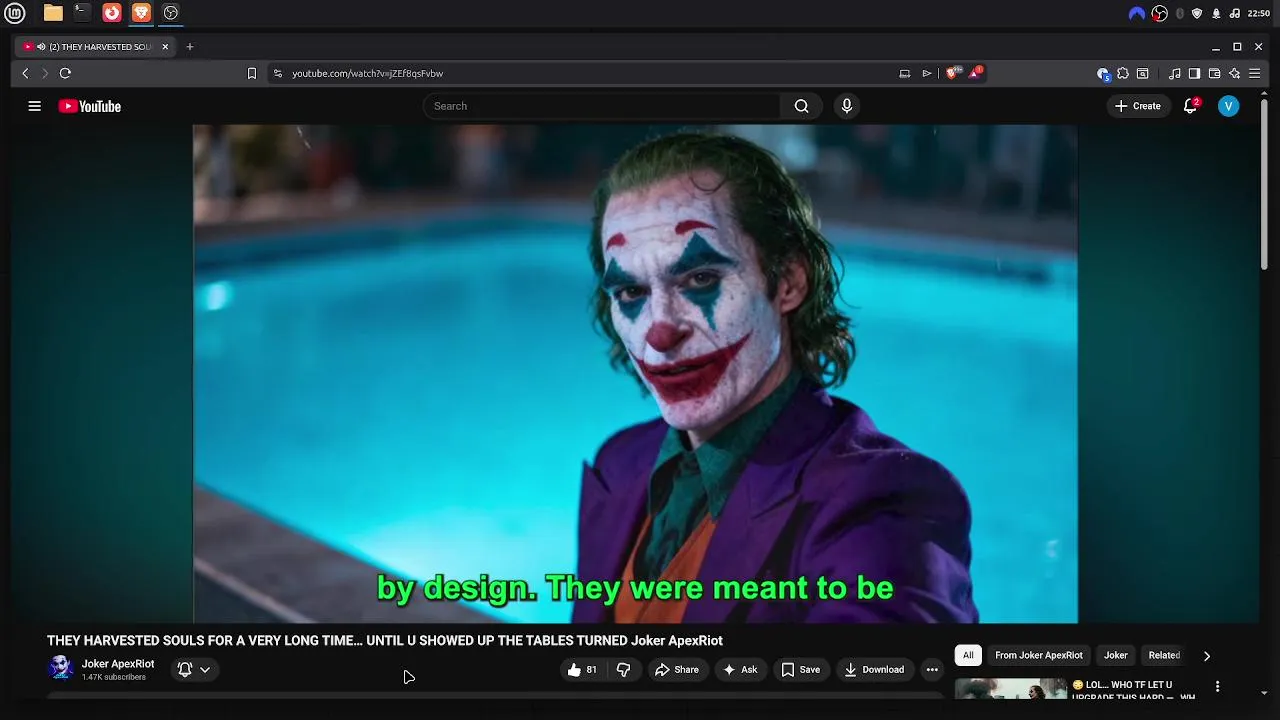This screenshot has width=1280, height=720.
Task: Launch Terminal from the panel
Action: (x=82, y=13)
